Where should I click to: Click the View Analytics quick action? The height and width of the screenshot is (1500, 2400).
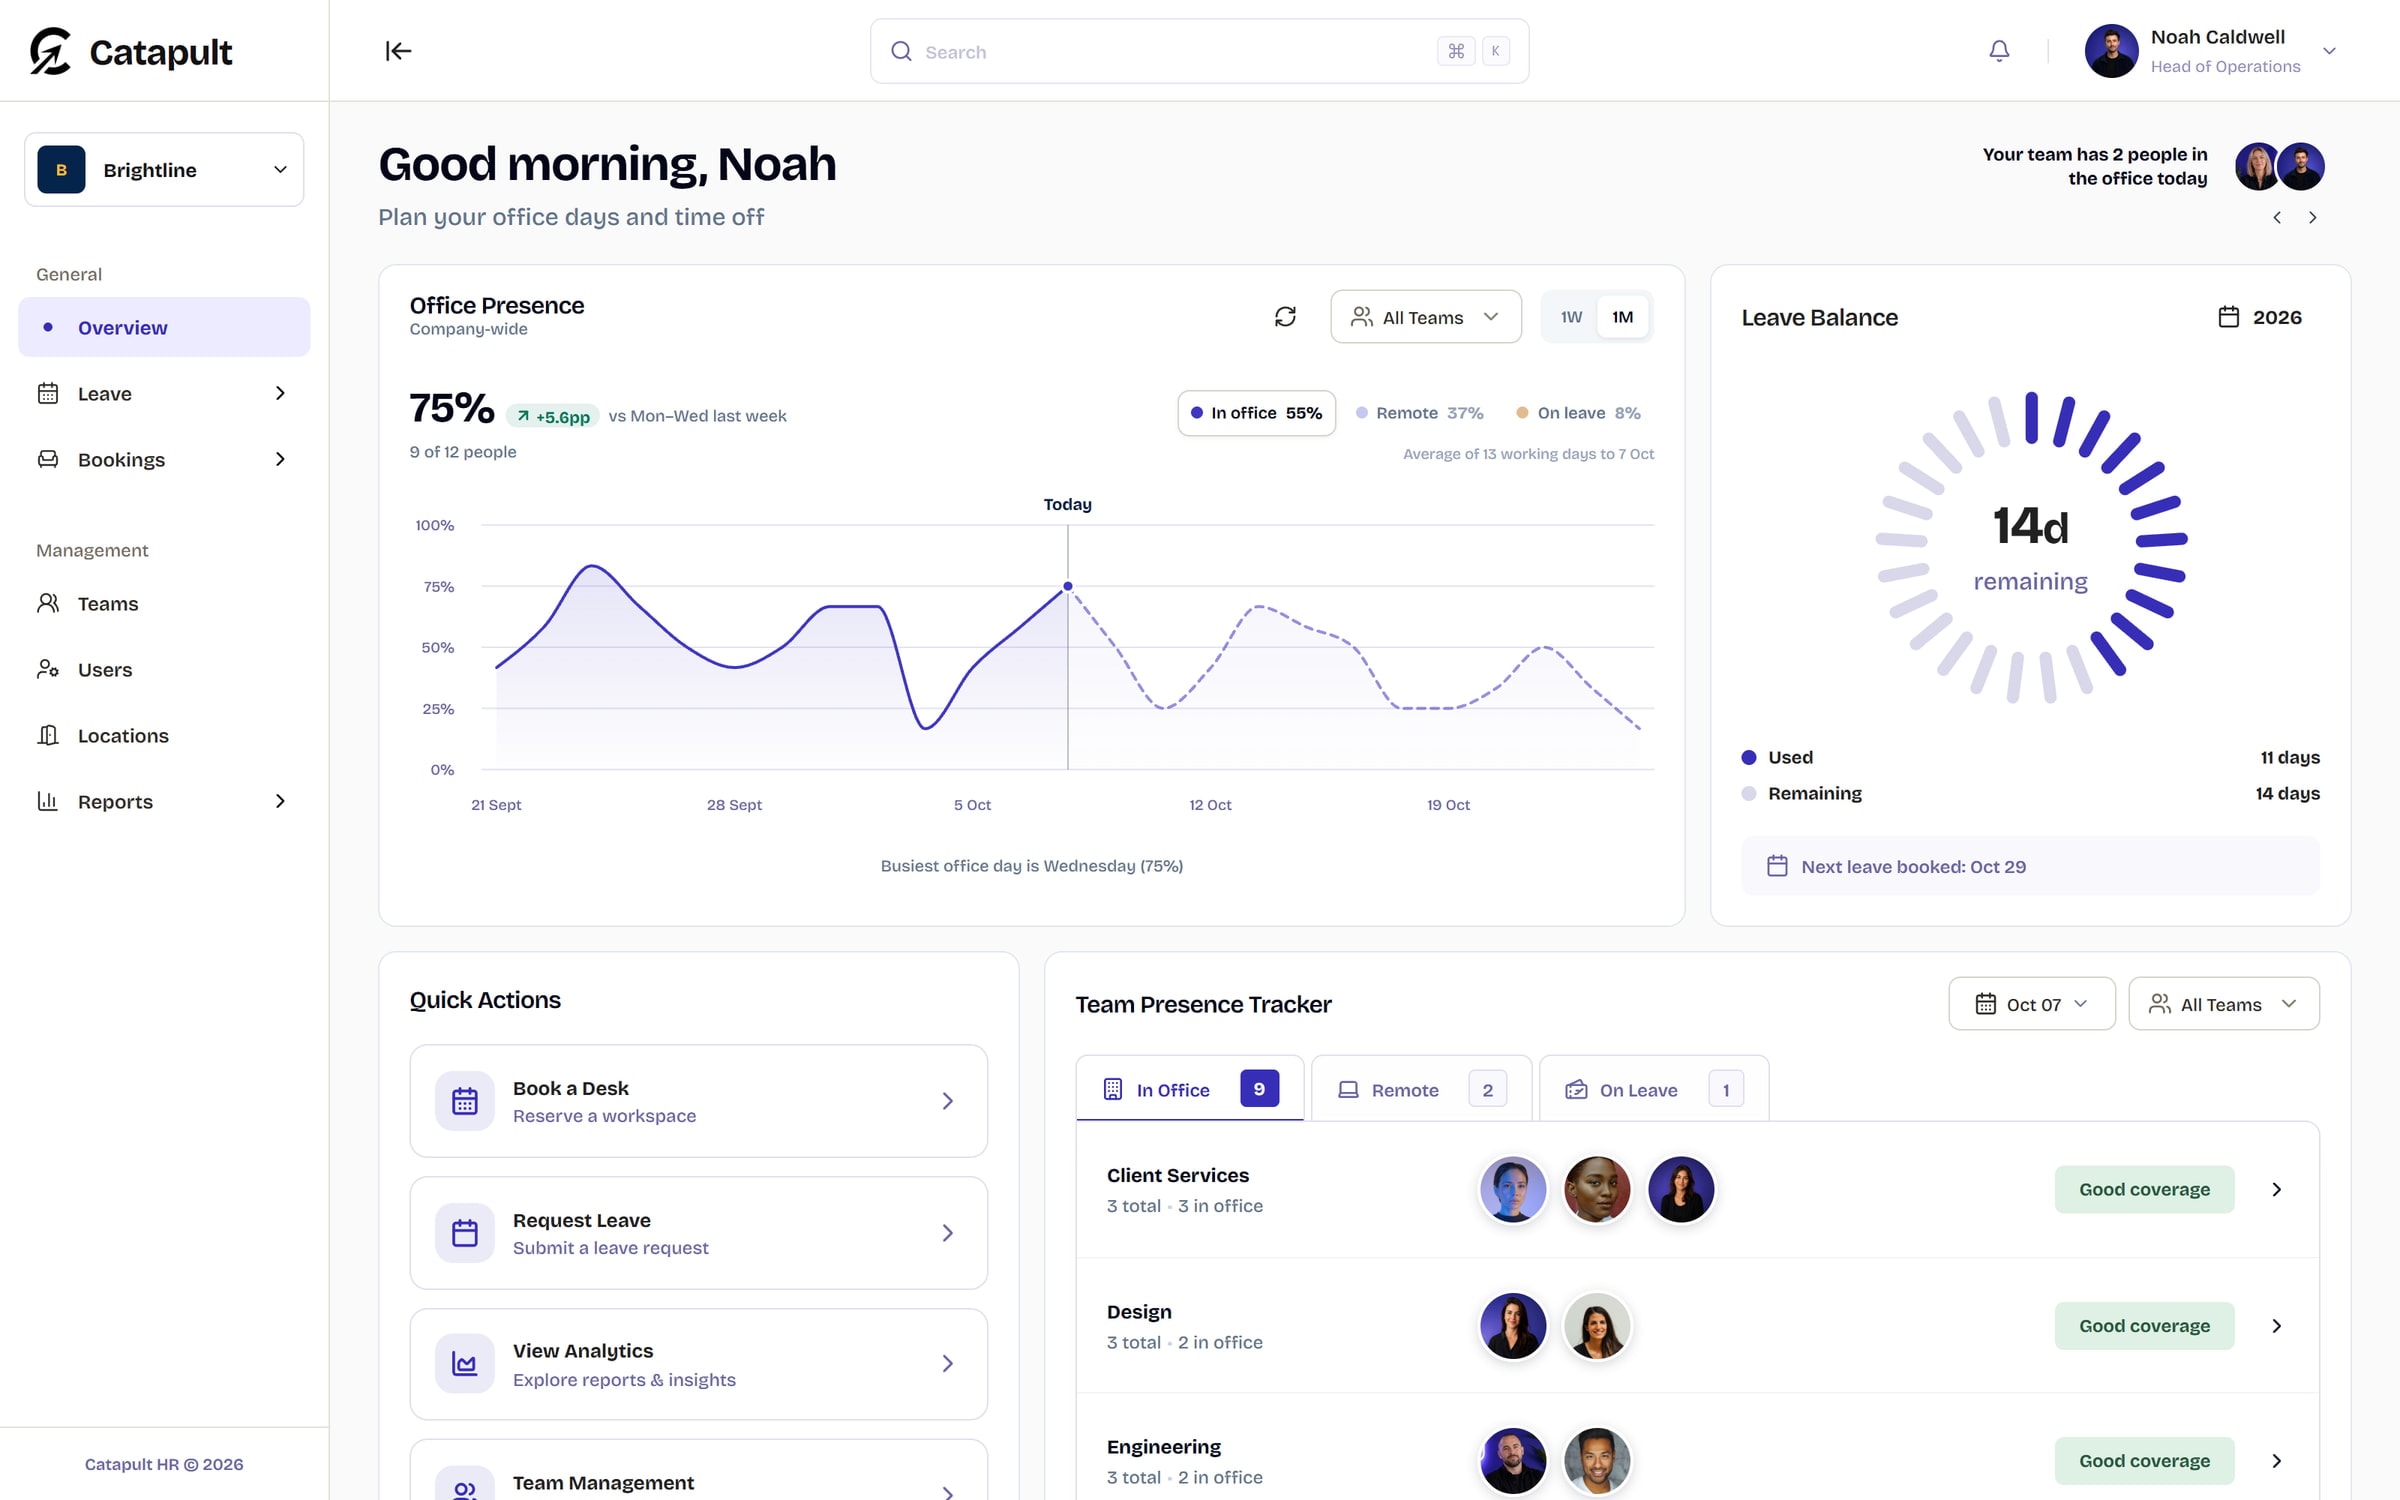[x=699, y=1364]
